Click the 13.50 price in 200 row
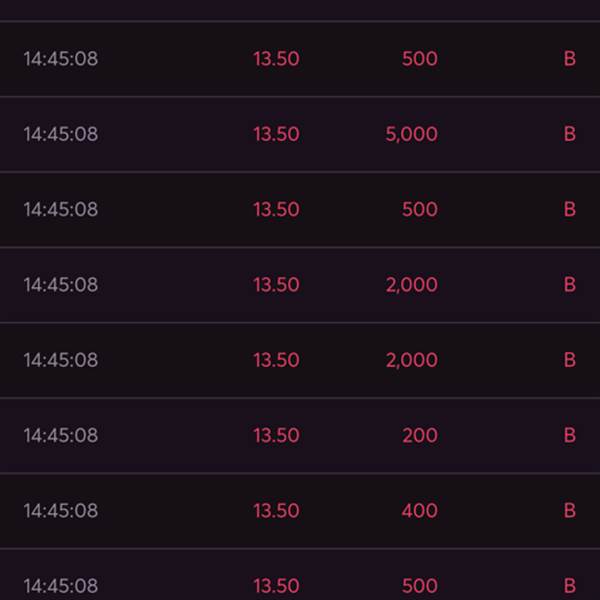Image resolution: width=600 pixels, height=600 pixels. click(x=276, y=435)
